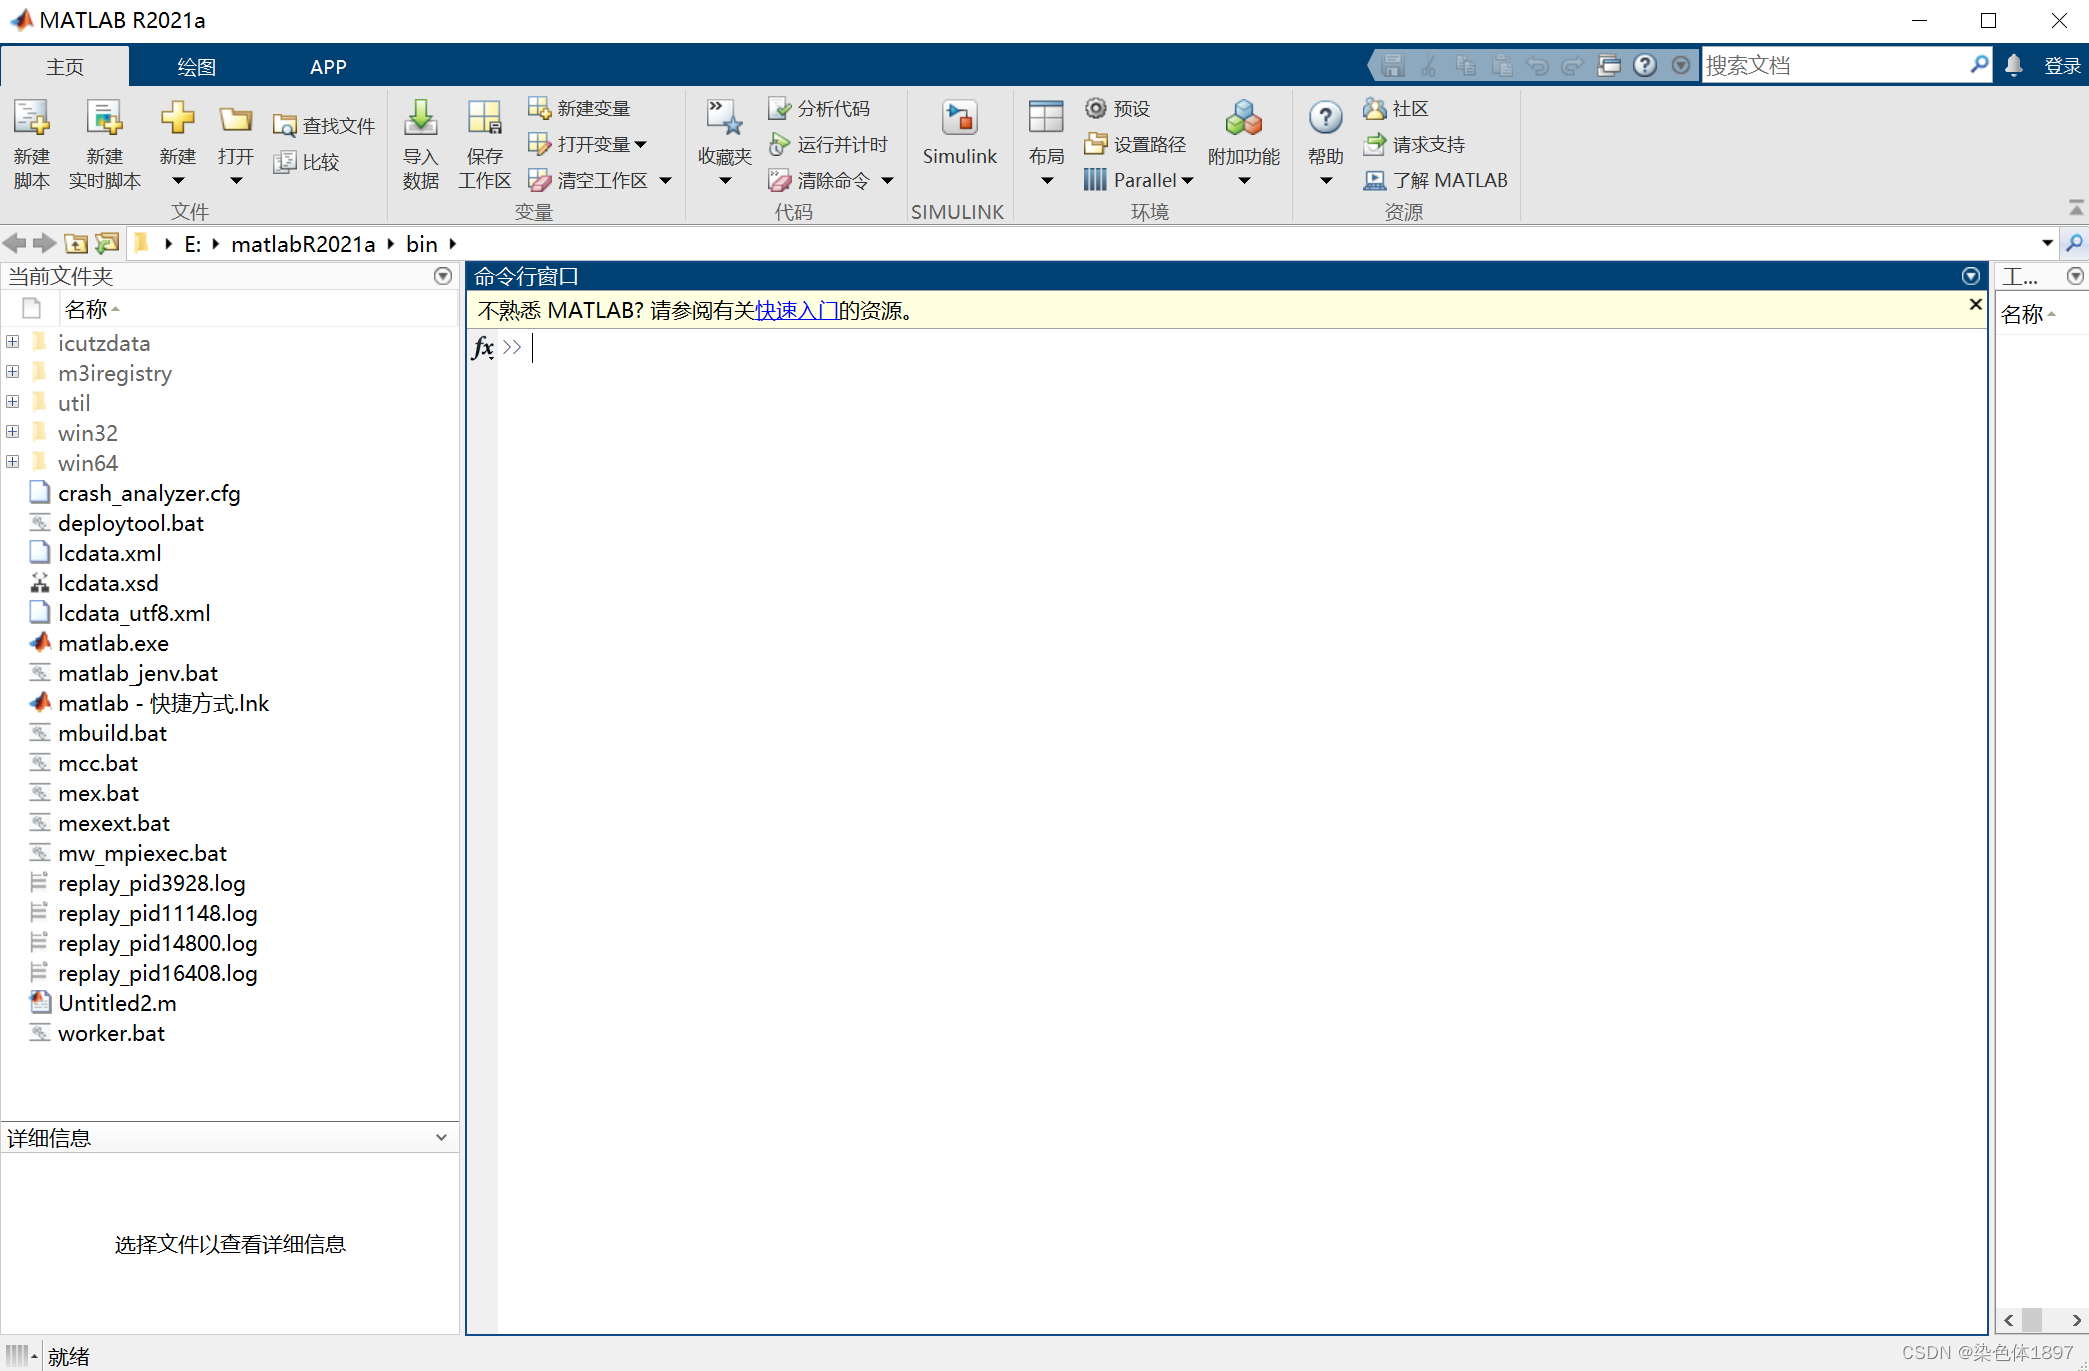
Task: Open the Parallel dropdown menu
Action: coord(1188,181)
